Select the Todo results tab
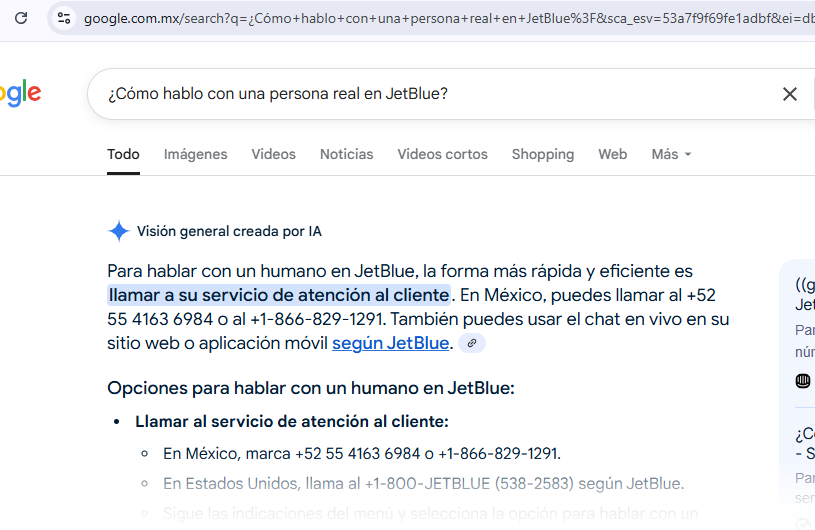The width and height of the screenshot is (815, 530). [x=123, y=154]
